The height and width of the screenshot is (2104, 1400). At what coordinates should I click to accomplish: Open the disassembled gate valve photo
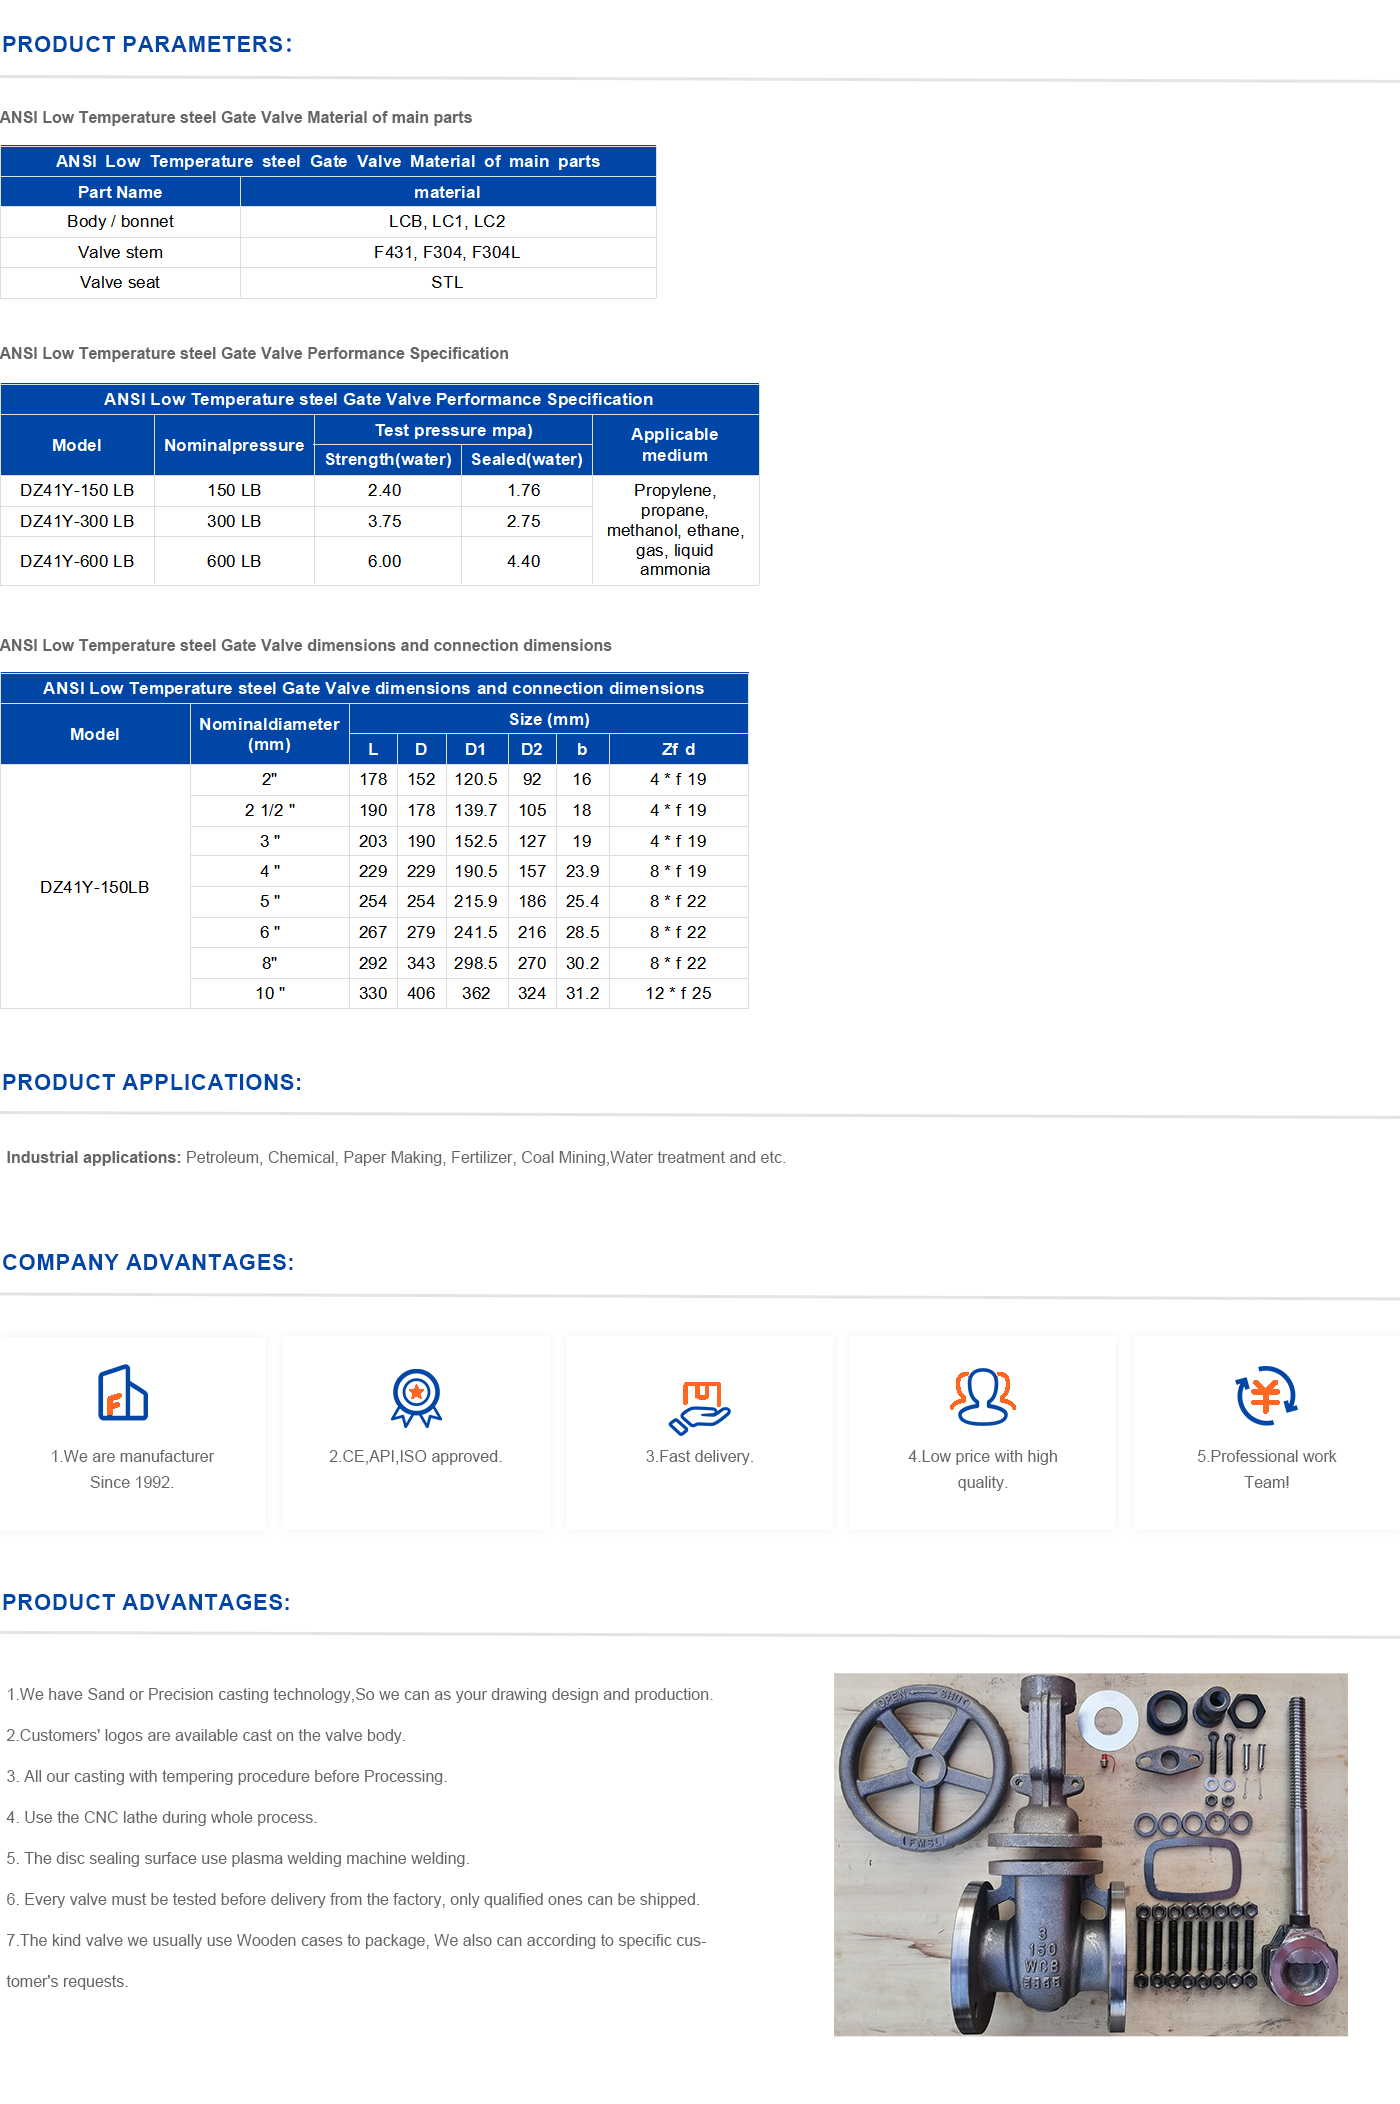[1090, 1854]
